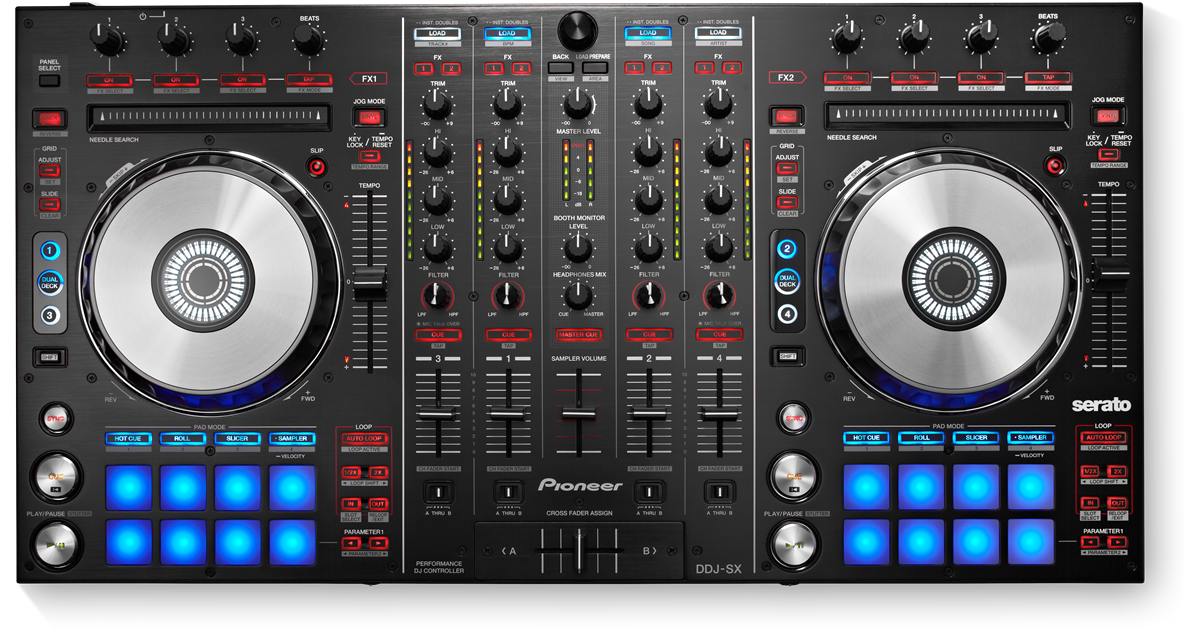Enable the MASTER CUE headphone button
The width and height of the screenshot is (1200, 630).
579,334
